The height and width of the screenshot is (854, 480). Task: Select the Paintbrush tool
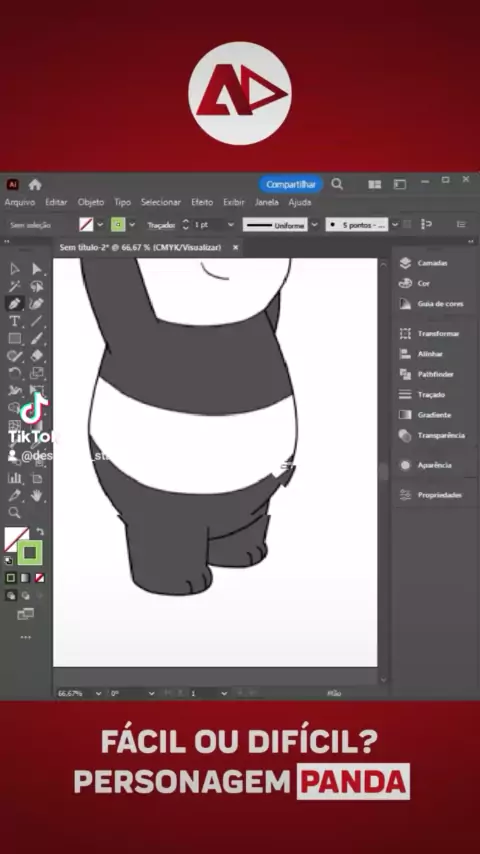point(37,338)
